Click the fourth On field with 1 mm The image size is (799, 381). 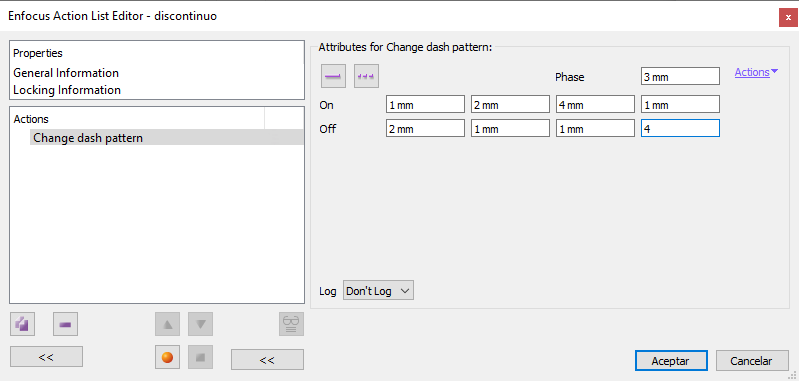coord(680,104)
